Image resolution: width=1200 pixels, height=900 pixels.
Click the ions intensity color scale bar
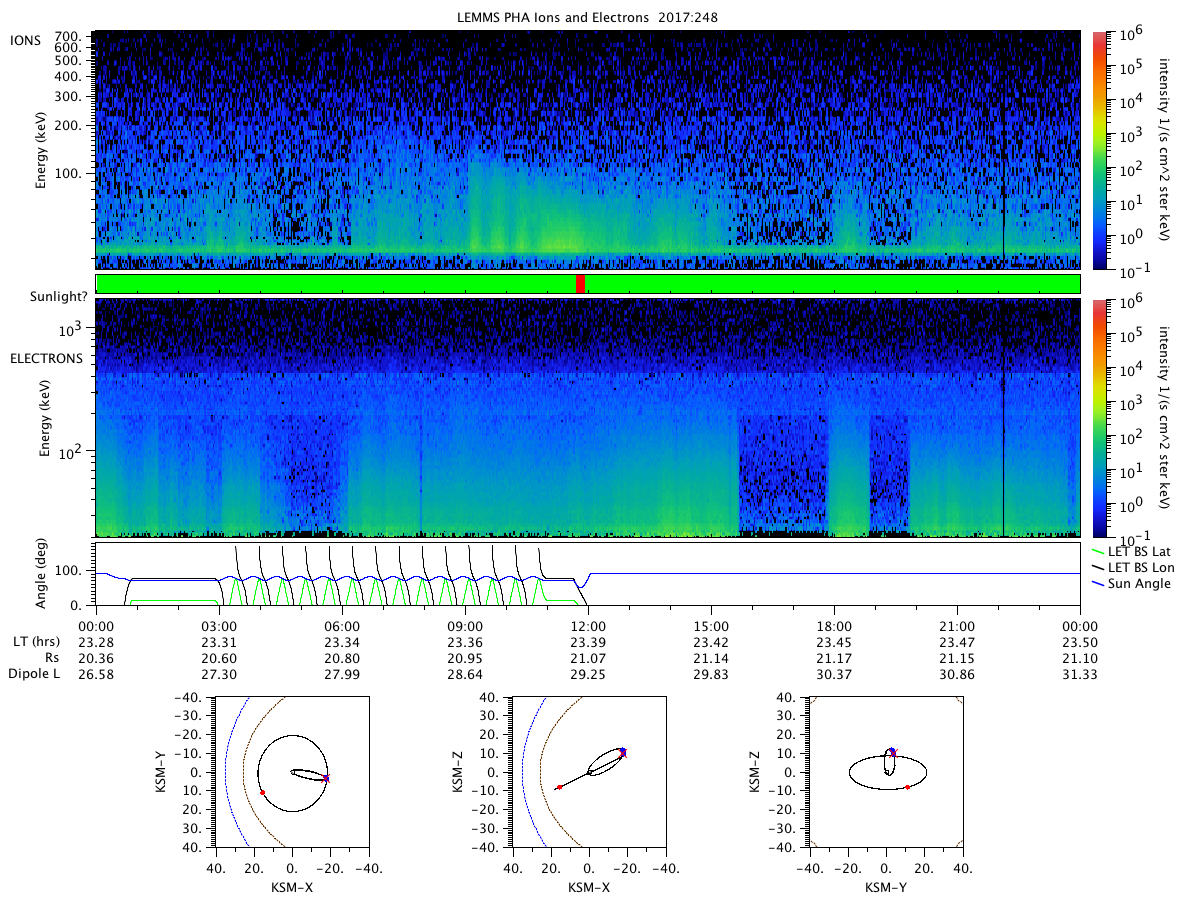1098,150
